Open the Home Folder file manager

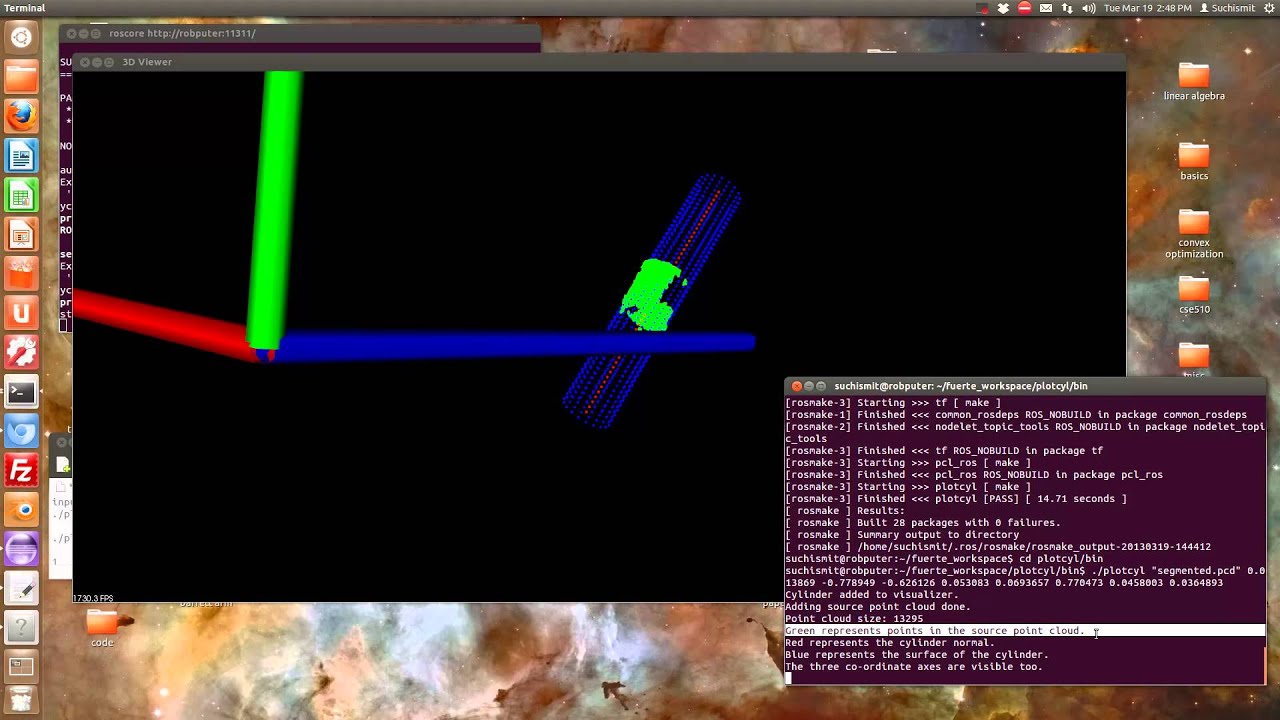tap(21, 77)
